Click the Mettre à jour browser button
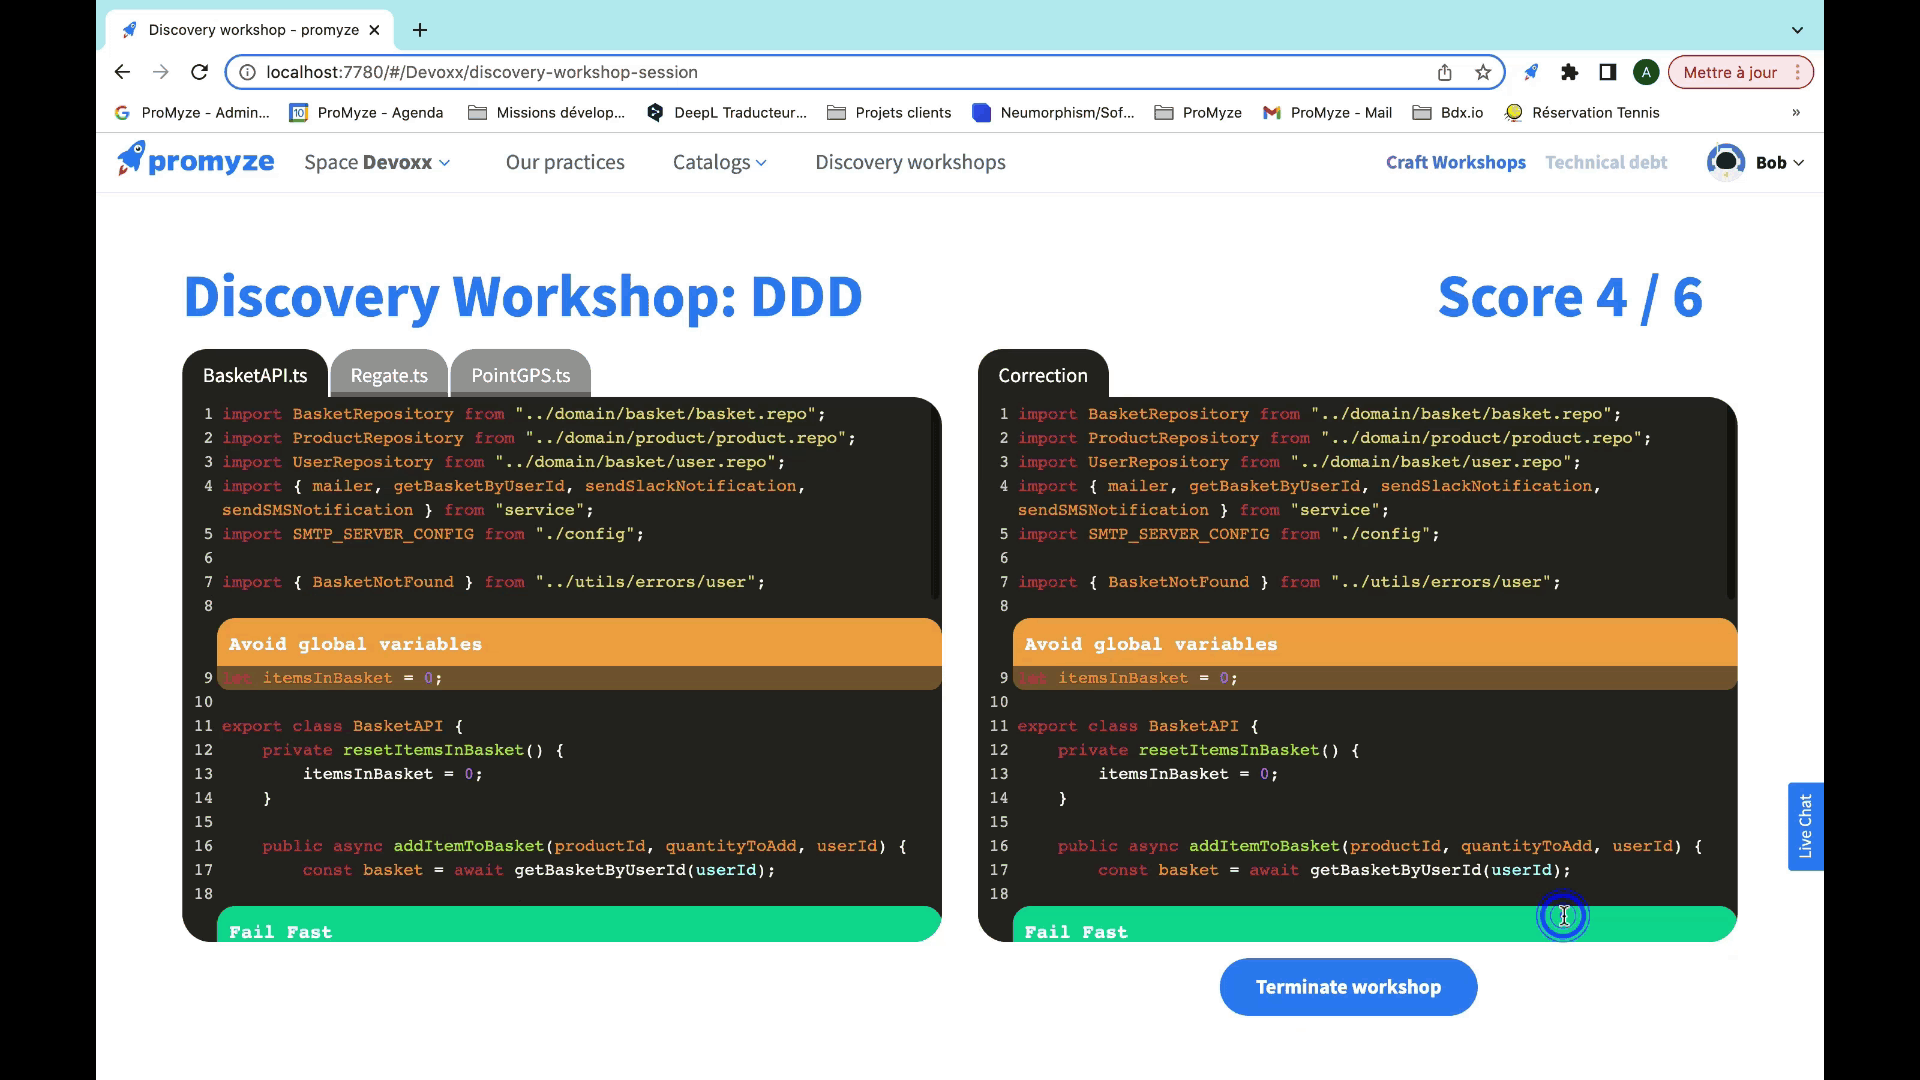1920x1080 pixels. 1731,73
